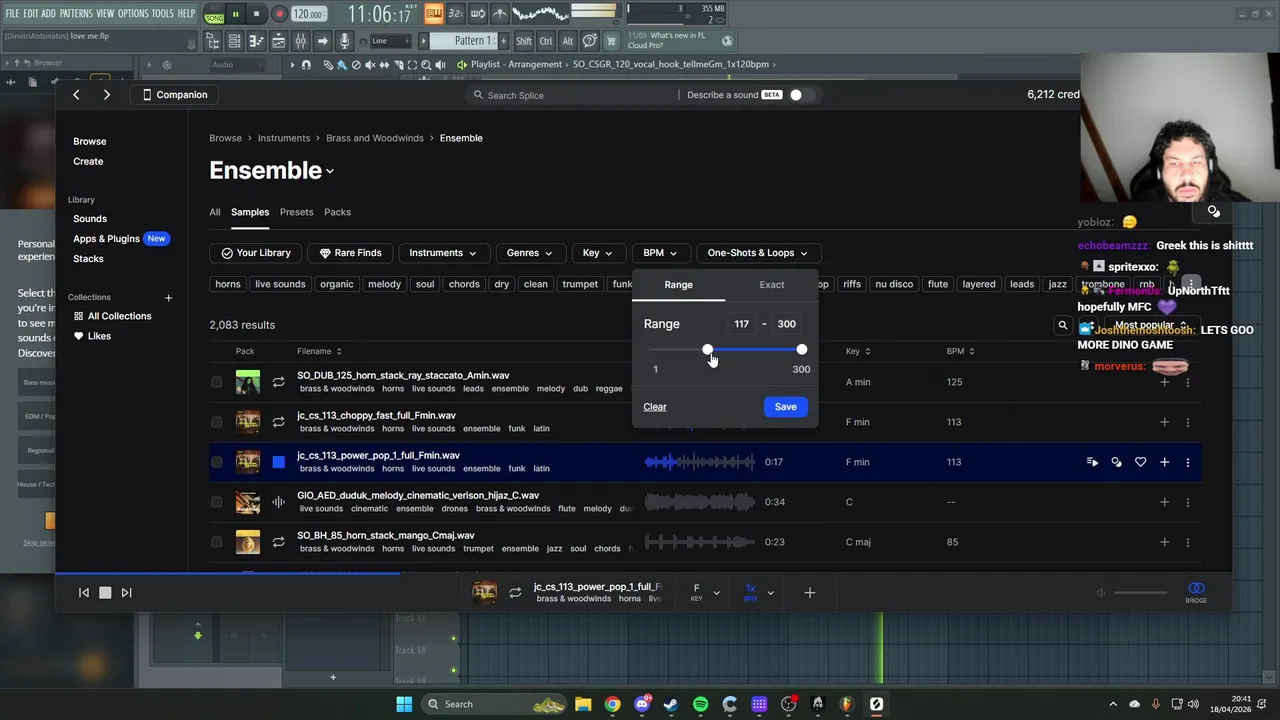Open more options for jc_cs_113_power_pop_1 sample

click(x=1188, y=462)
